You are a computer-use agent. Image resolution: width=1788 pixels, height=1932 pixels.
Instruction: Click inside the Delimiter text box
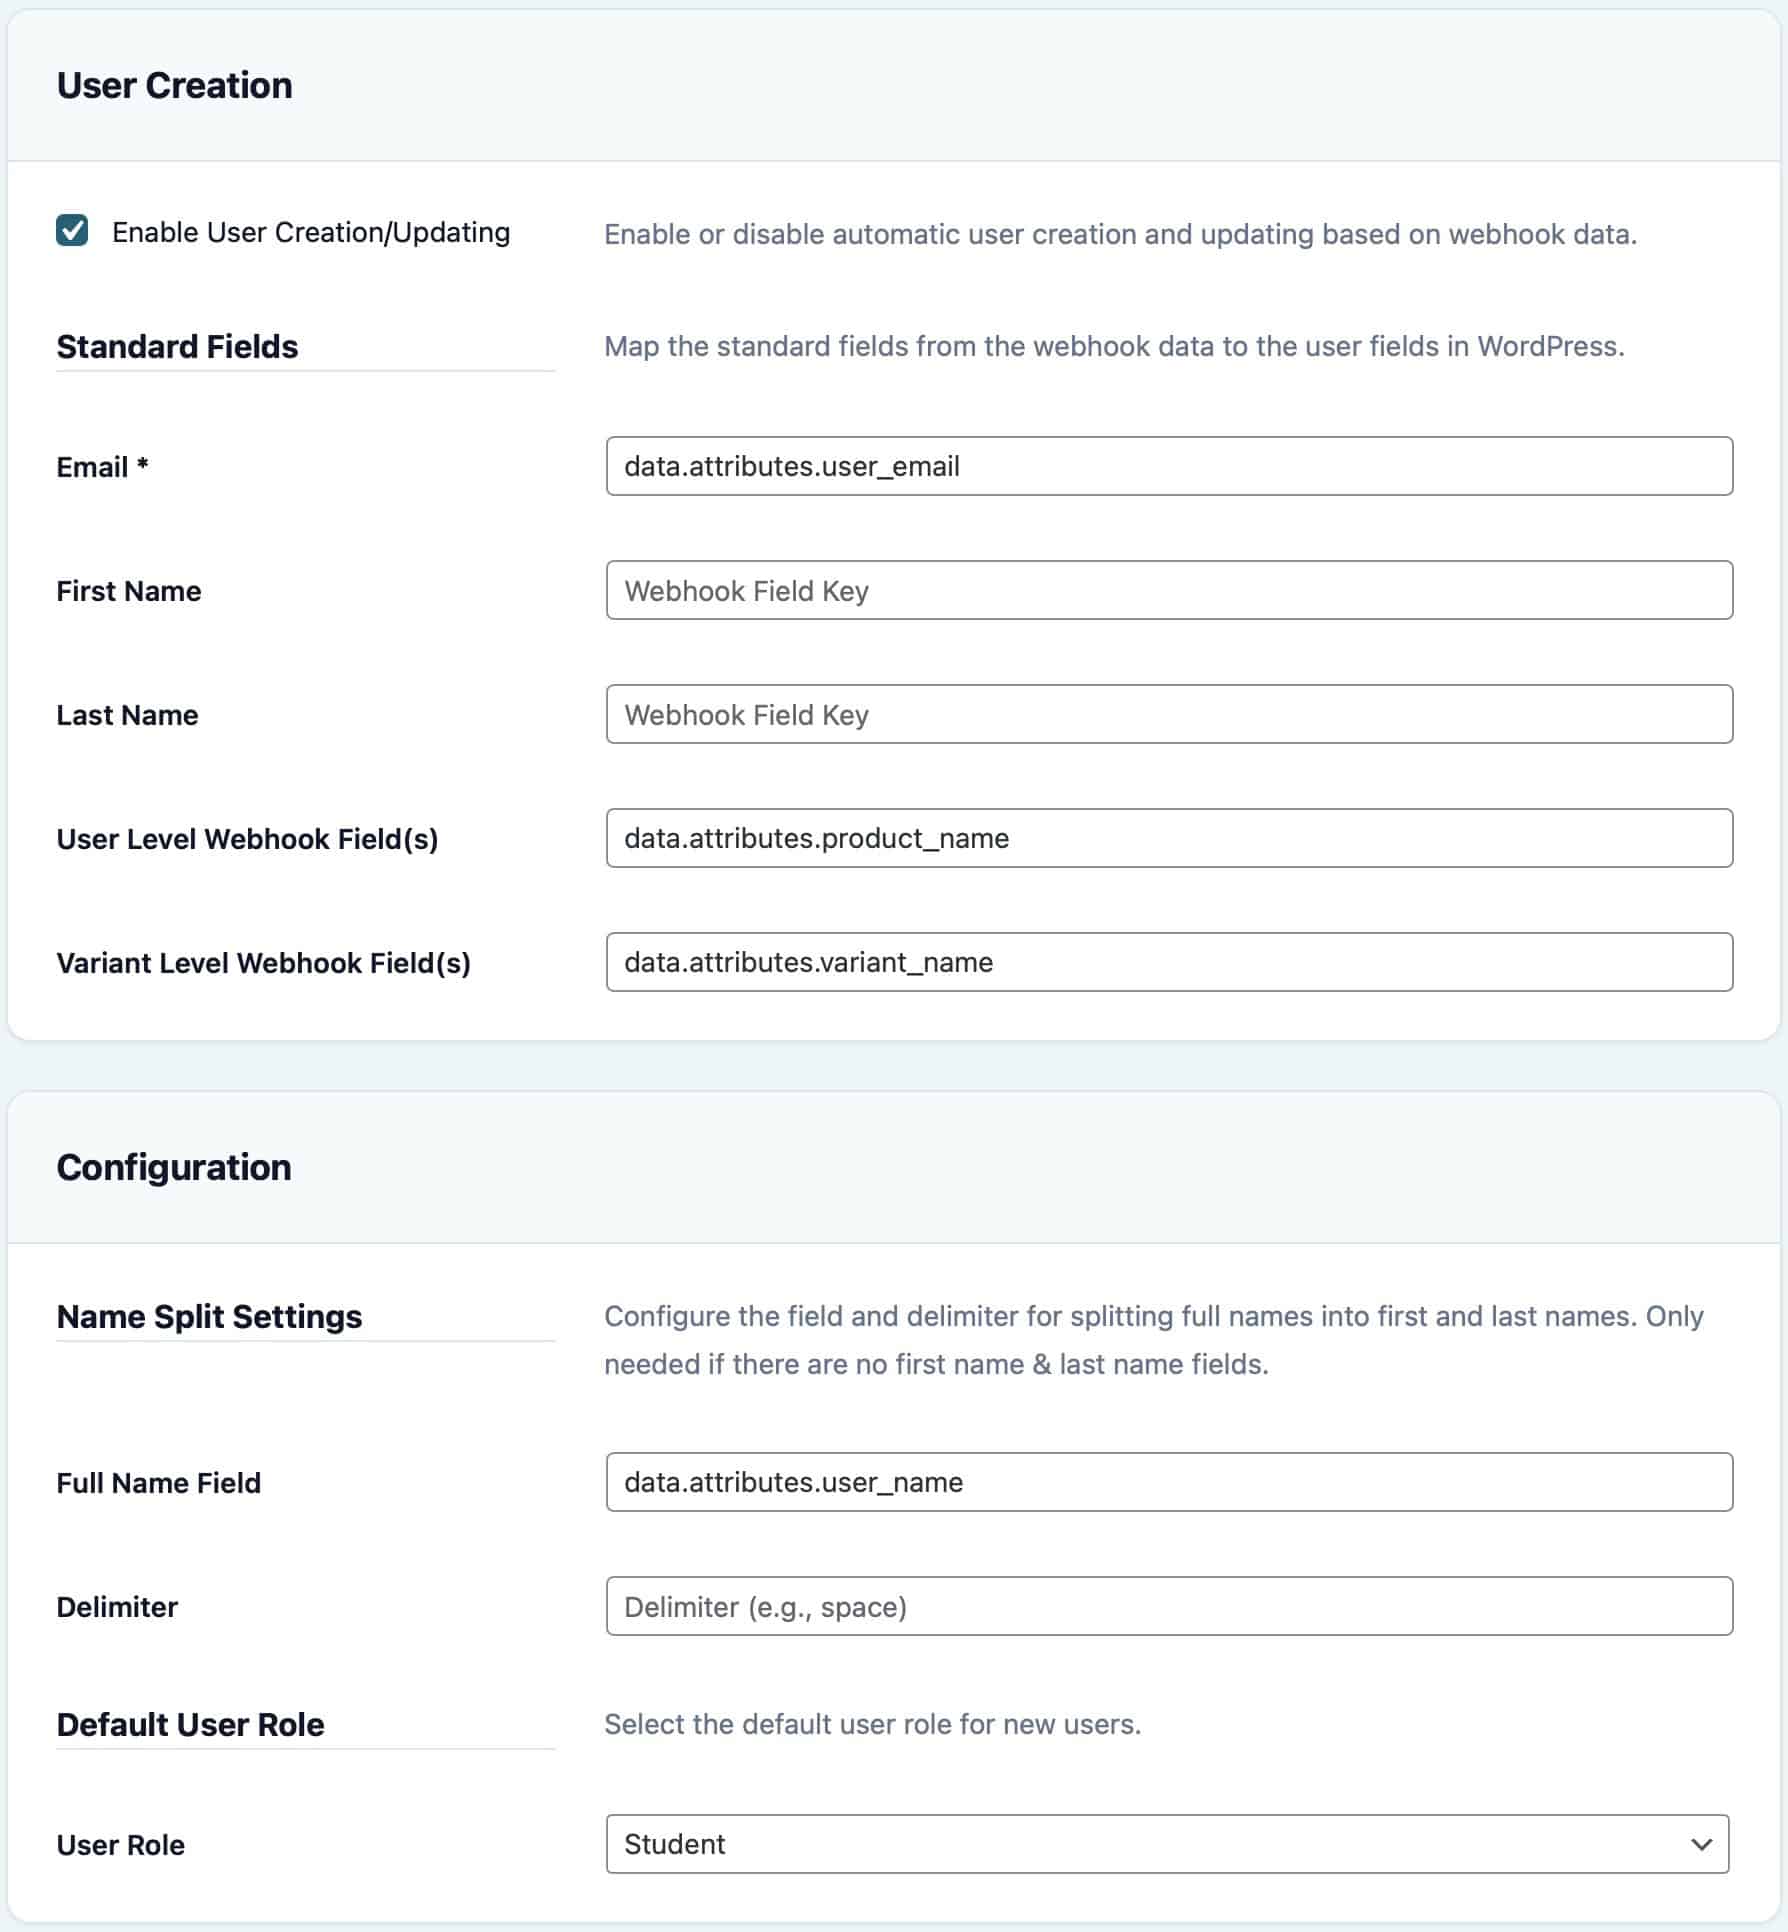tap(1168, 1606)
